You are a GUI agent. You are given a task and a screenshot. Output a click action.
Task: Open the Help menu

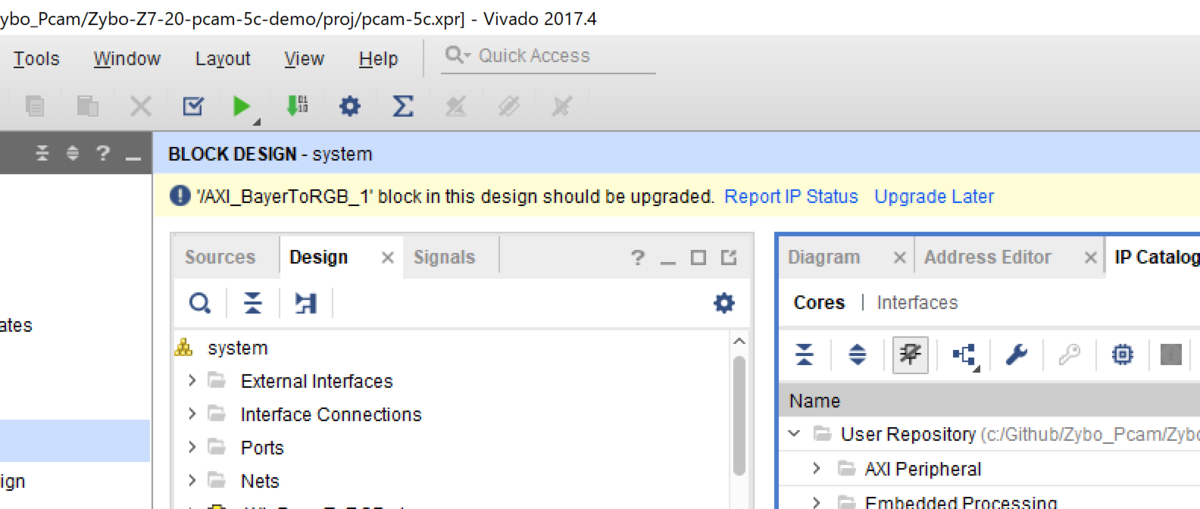point(378,59)
